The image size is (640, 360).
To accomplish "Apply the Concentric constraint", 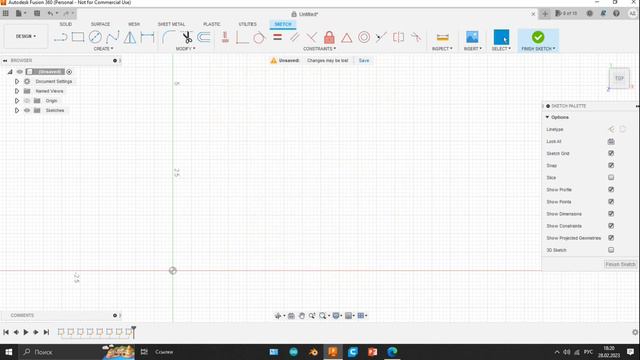I will (x=364, y=37).
